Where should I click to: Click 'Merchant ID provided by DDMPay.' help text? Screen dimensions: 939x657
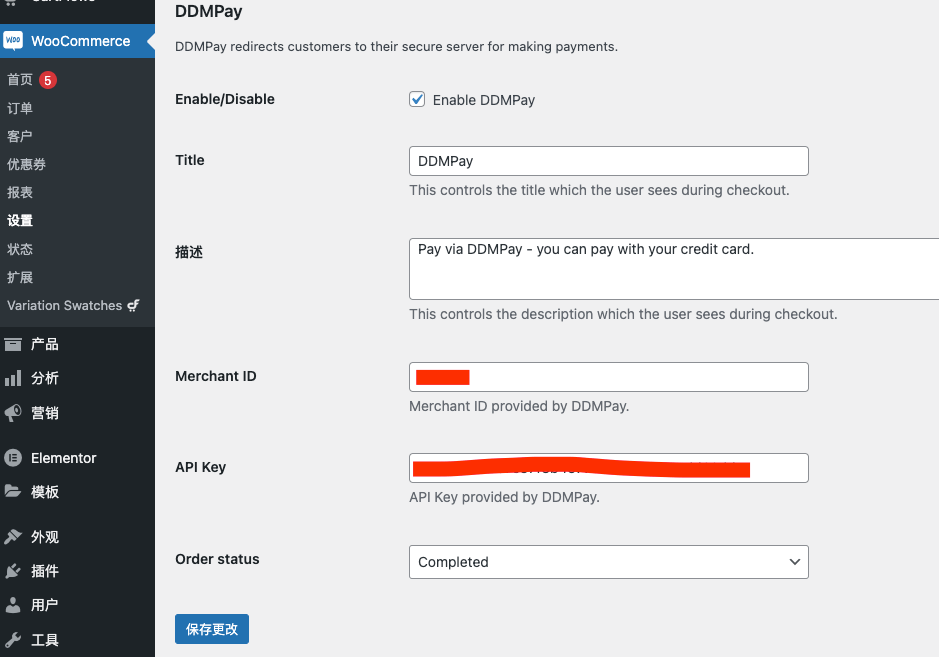[519, 406]
